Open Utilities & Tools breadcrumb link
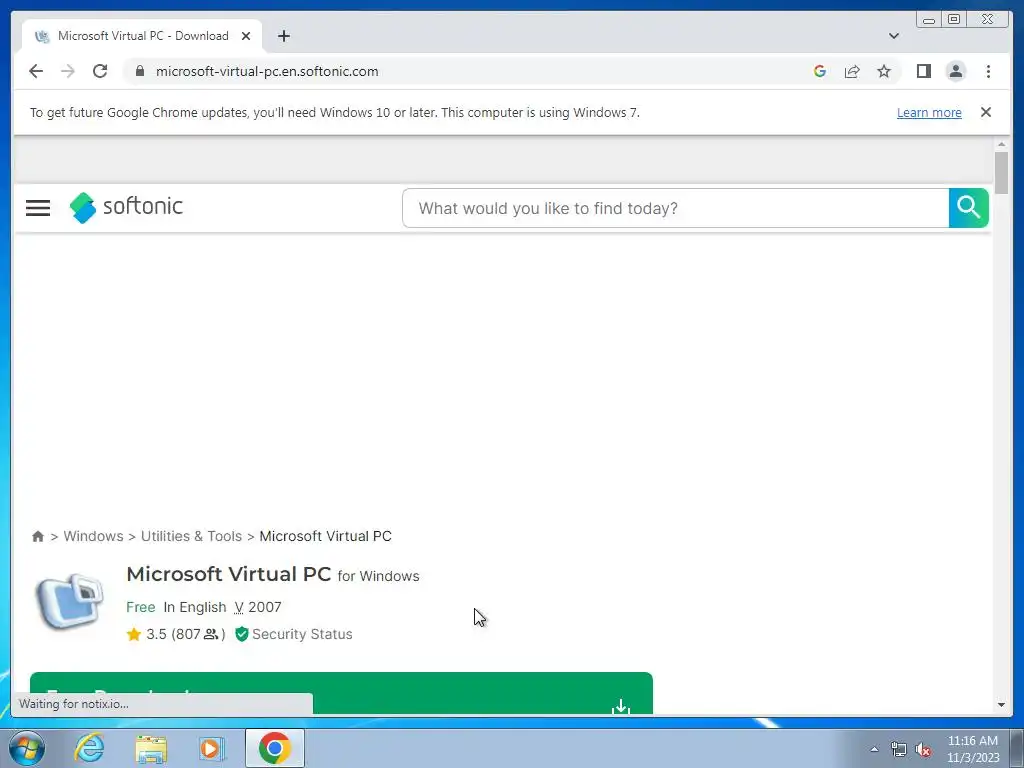1024x768 pixels. (191, 536)
